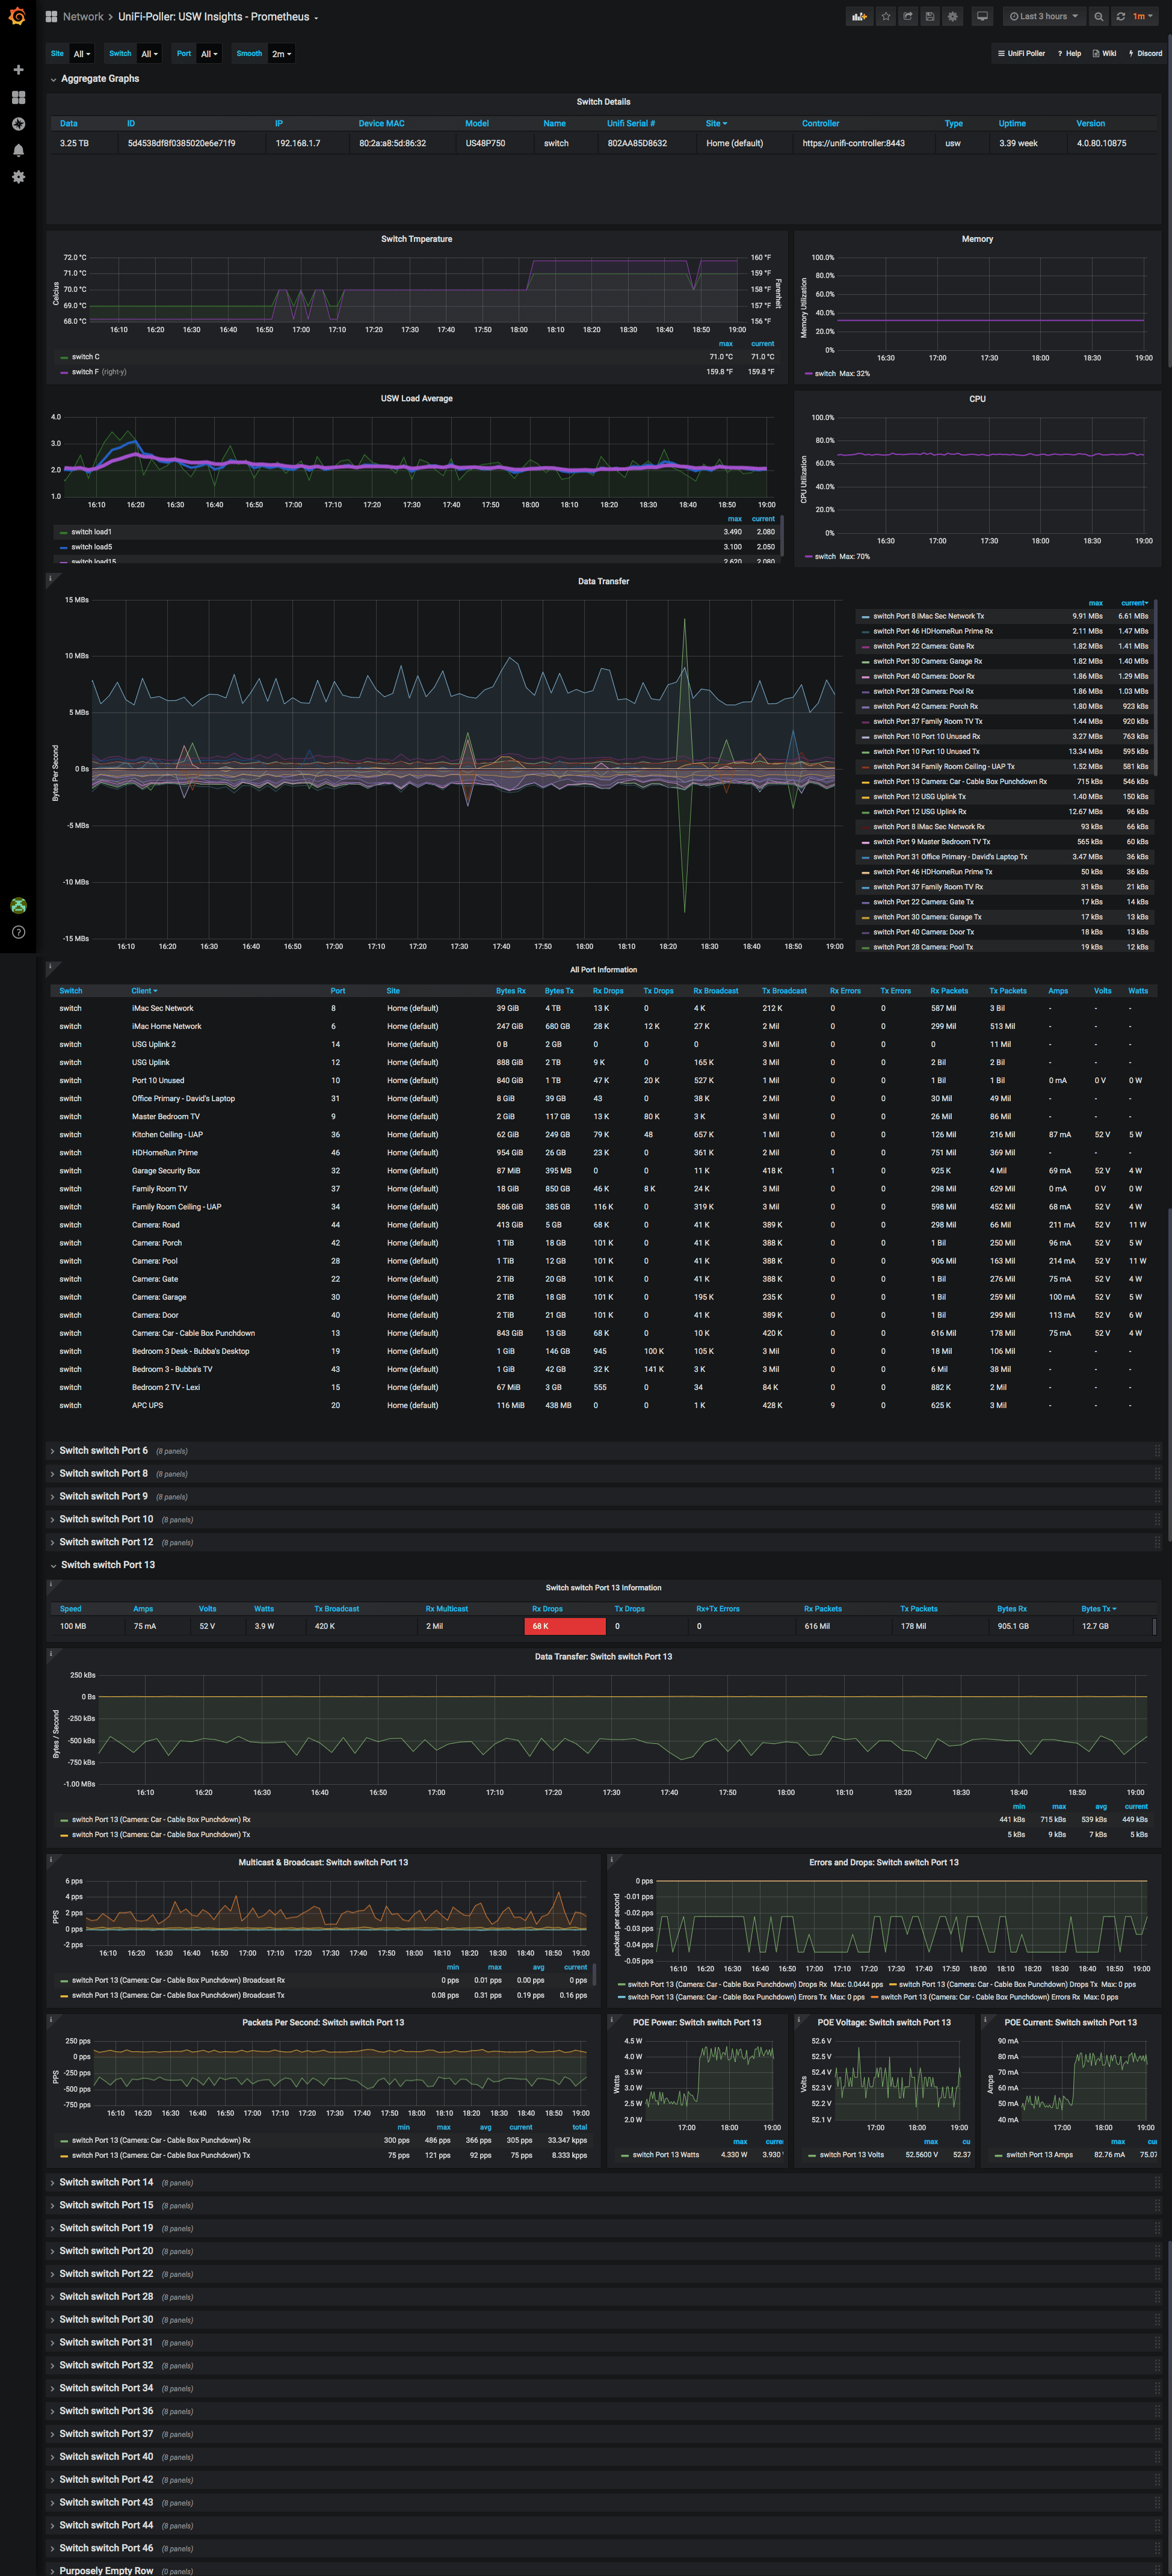The height and width of the screenshot is (2576, 1172).
Task: Cycle view mode with the monitor icon
Action: [x=982, y=17]
